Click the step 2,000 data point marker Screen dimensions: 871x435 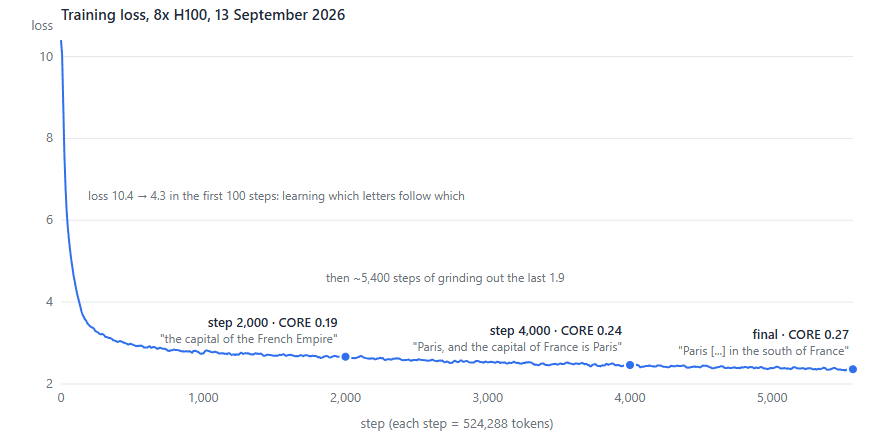click(345, 357)
